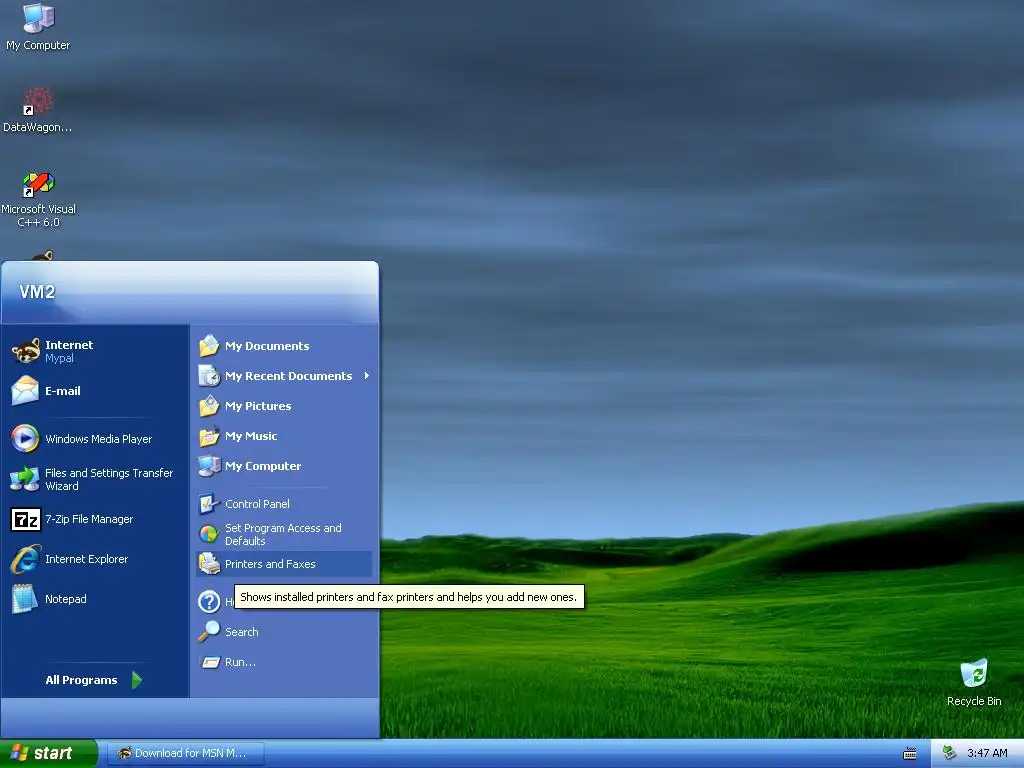This screenshot has width=1024, height=768.
Task: Click Search text label
Action: tap(242, 632)
